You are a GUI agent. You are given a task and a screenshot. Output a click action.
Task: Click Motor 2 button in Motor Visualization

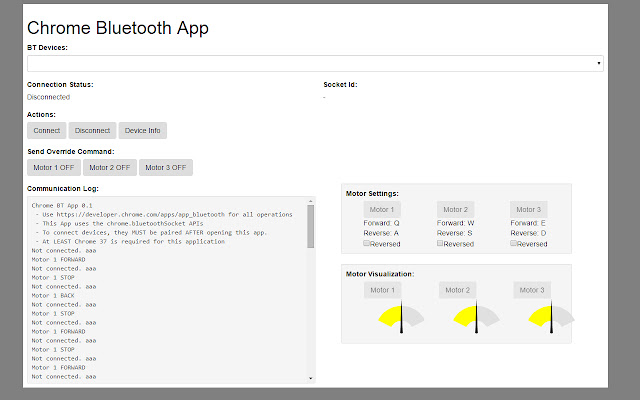[x=458, y=290]
